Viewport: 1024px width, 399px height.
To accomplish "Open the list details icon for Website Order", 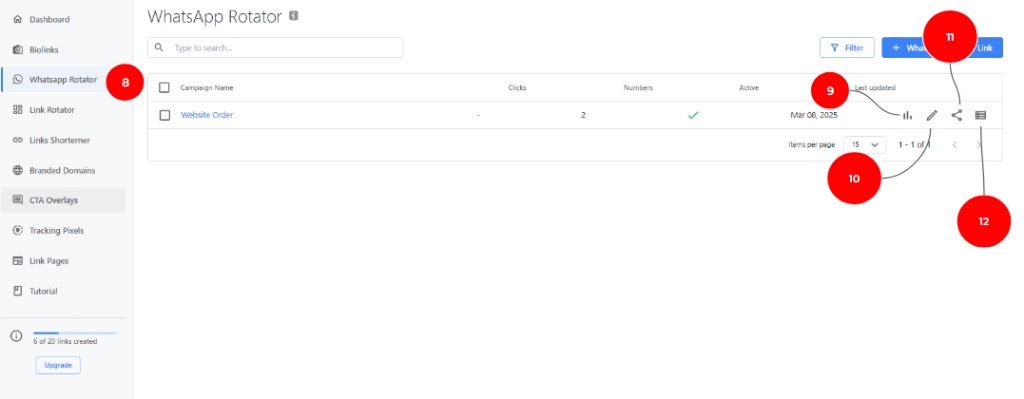I will (980, 116).
